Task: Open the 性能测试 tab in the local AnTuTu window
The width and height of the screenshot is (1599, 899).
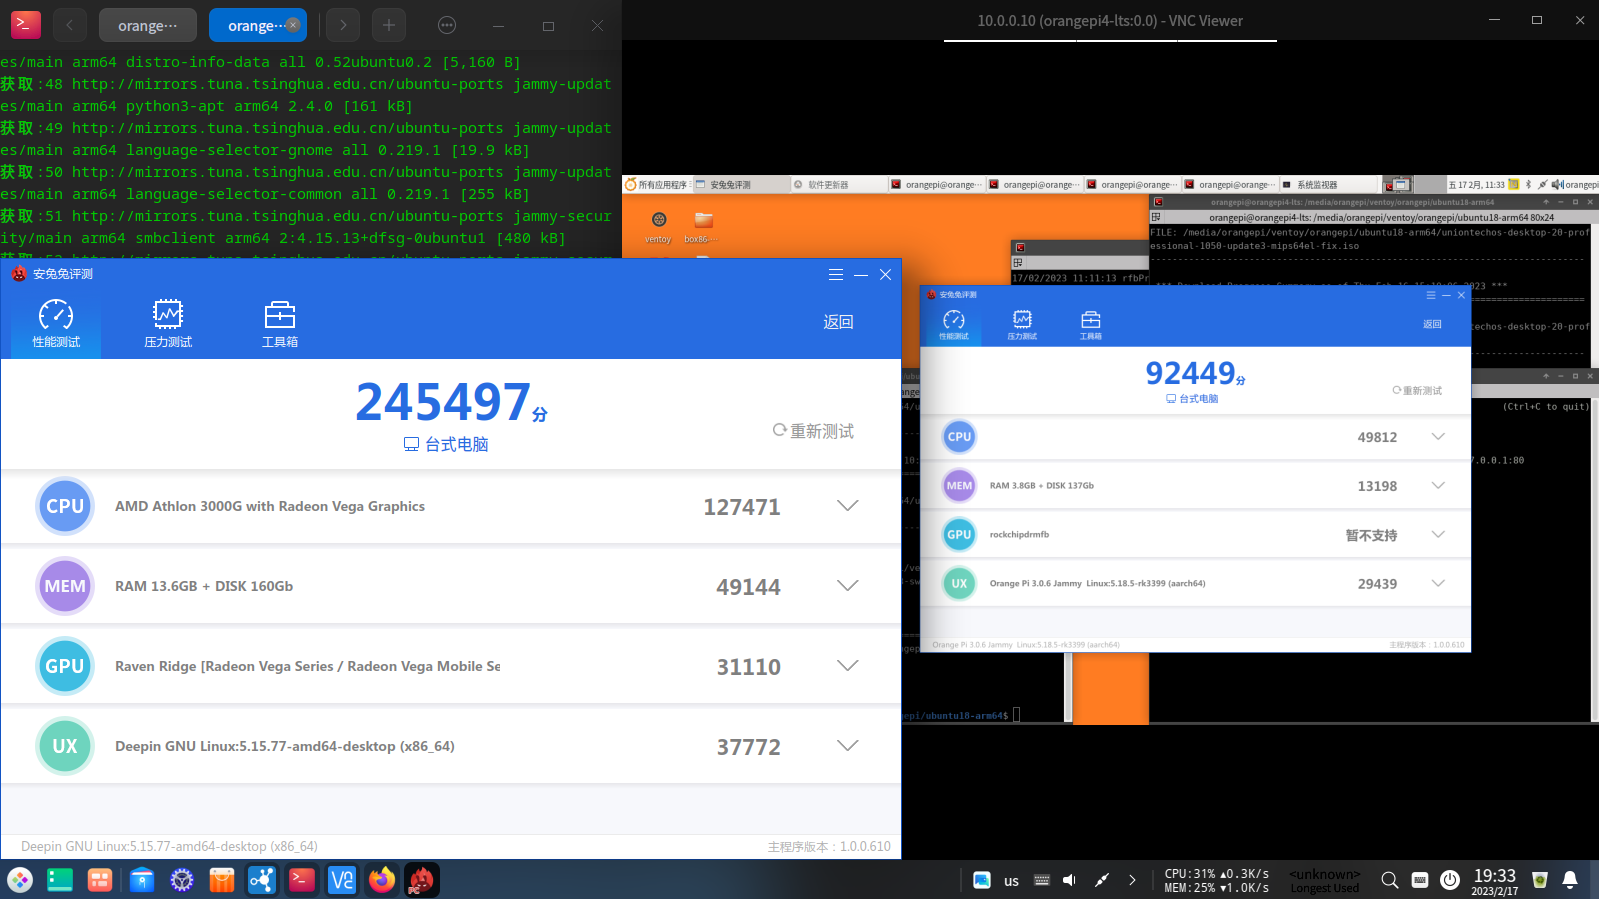Action: (x=56, y=324)
